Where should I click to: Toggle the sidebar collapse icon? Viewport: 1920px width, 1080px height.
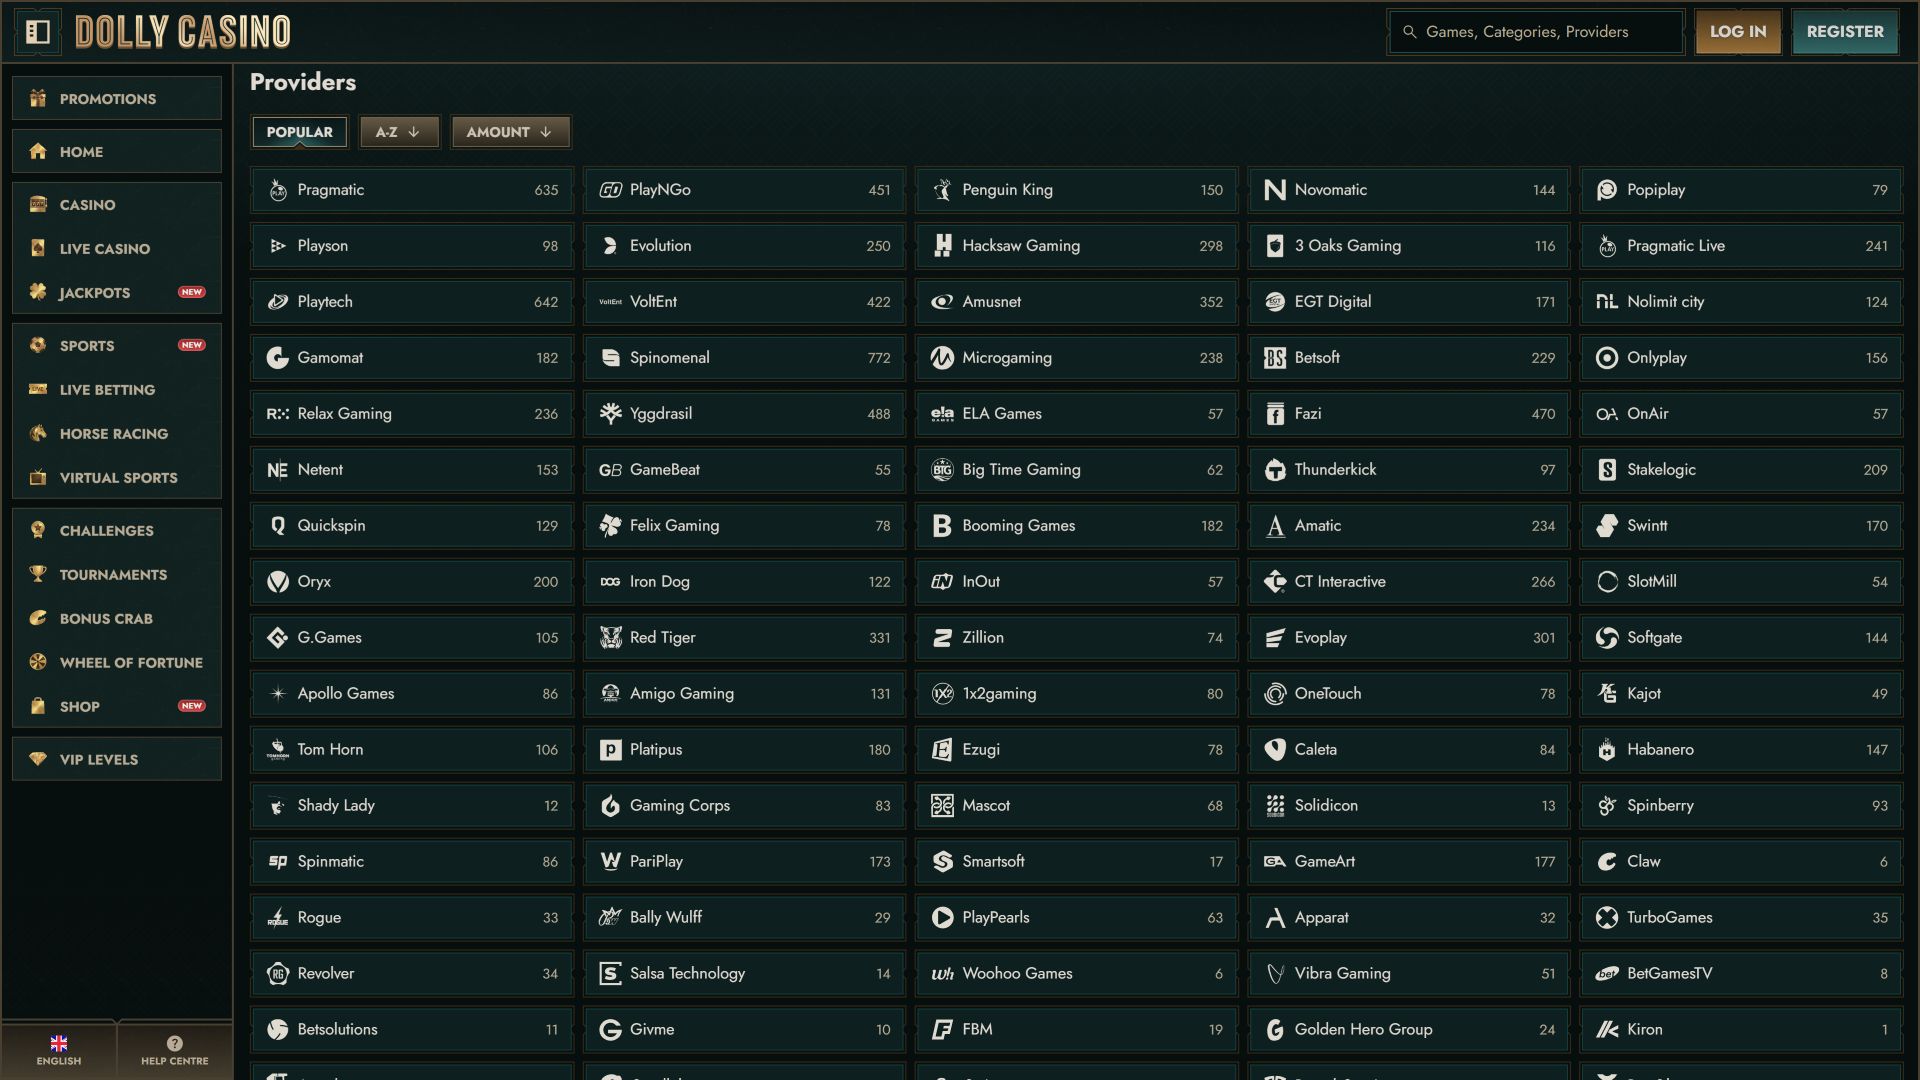pyautogui.click(x=38, y=32)
